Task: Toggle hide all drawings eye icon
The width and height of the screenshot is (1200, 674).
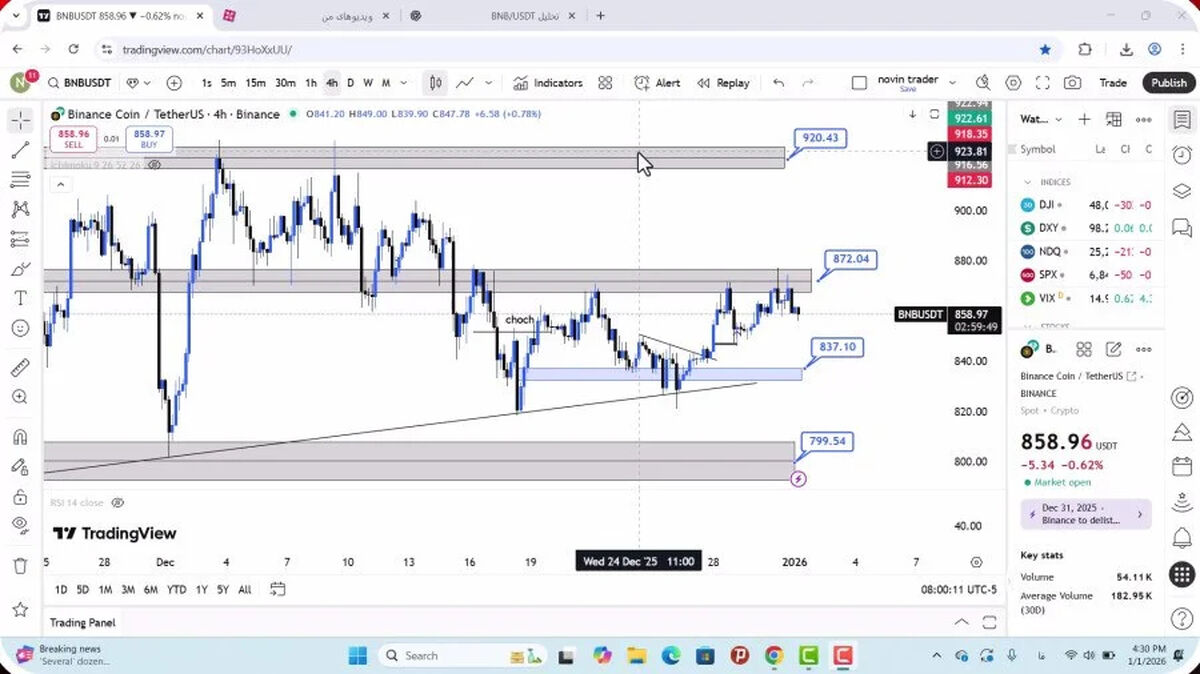Action: click(x=20, y=525)
